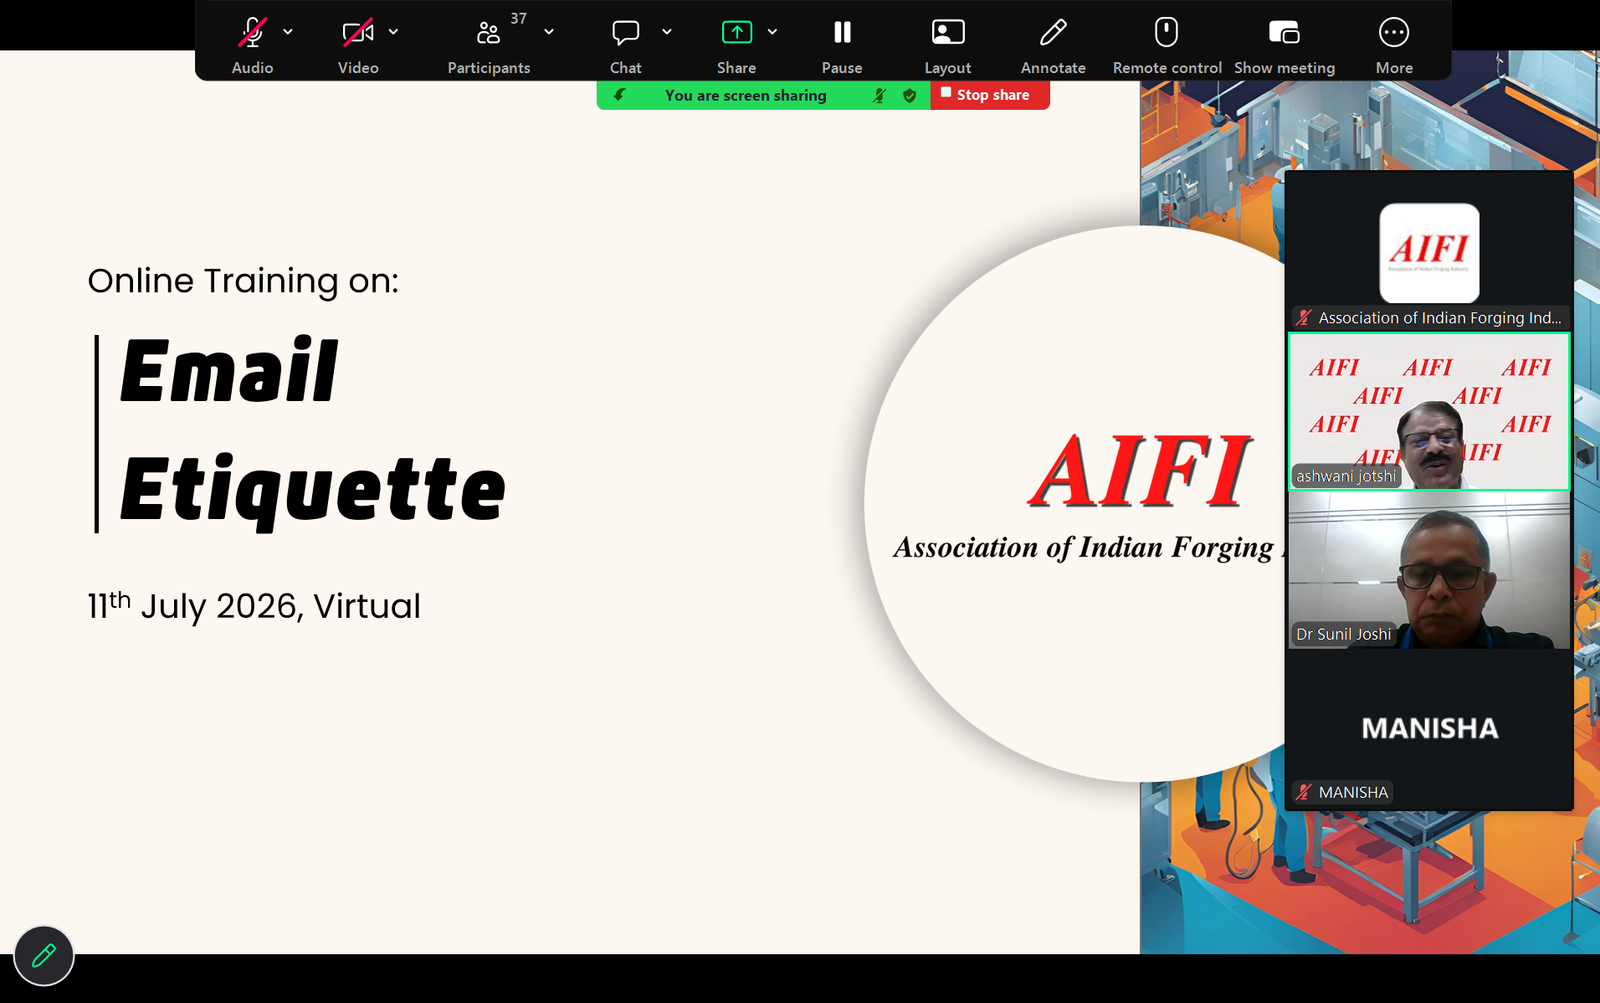The width and height of the screenshot is (1600, 1003).
Task: Click the 'Dr Sunil Joshi' name label
Action: pos(1344,634)
